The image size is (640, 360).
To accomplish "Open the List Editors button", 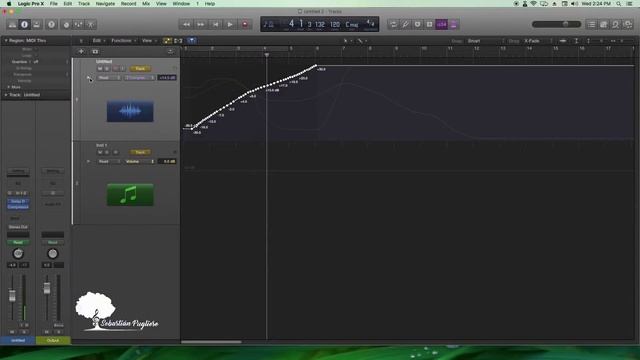I will [591, 24].
